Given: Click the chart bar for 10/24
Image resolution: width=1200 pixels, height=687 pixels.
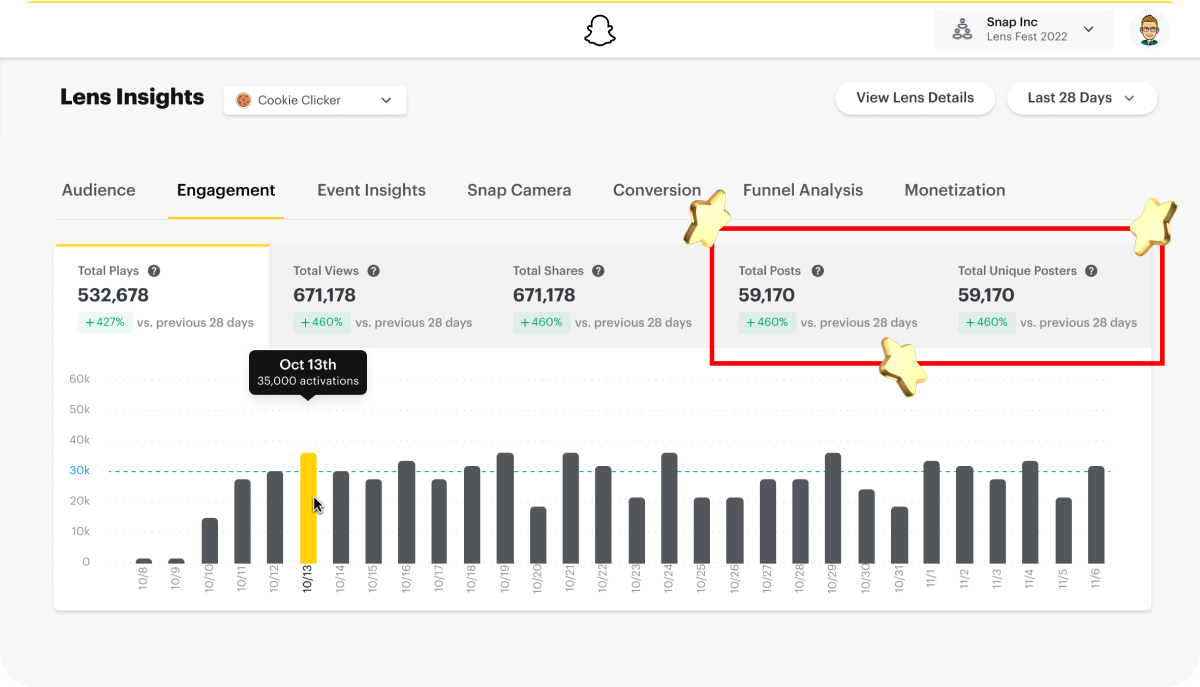Looking at the screenshot, I should click(x=669, y=508).
